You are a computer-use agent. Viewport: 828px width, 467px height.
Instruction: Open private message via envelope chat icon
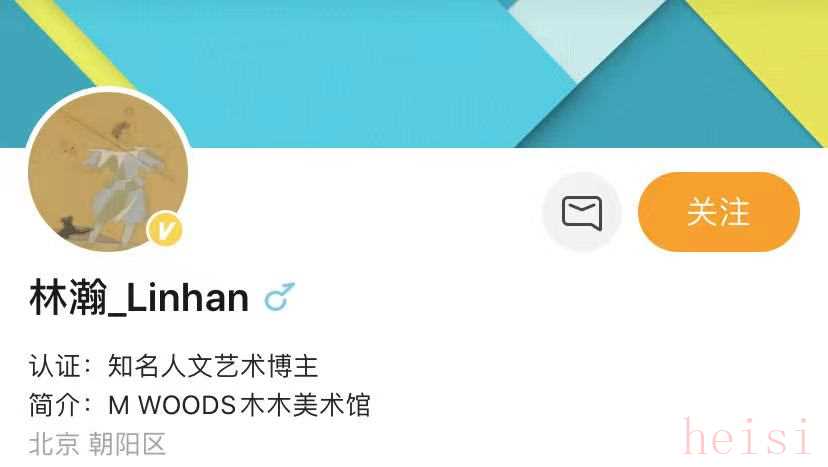coord(581,212)
